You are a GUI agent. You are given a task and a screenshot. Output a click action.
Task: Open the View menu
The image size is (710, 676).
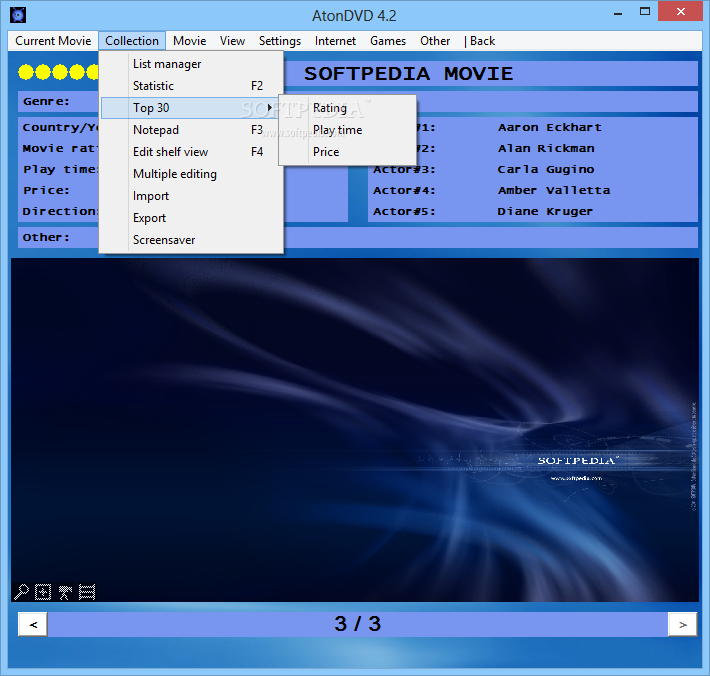232,41
